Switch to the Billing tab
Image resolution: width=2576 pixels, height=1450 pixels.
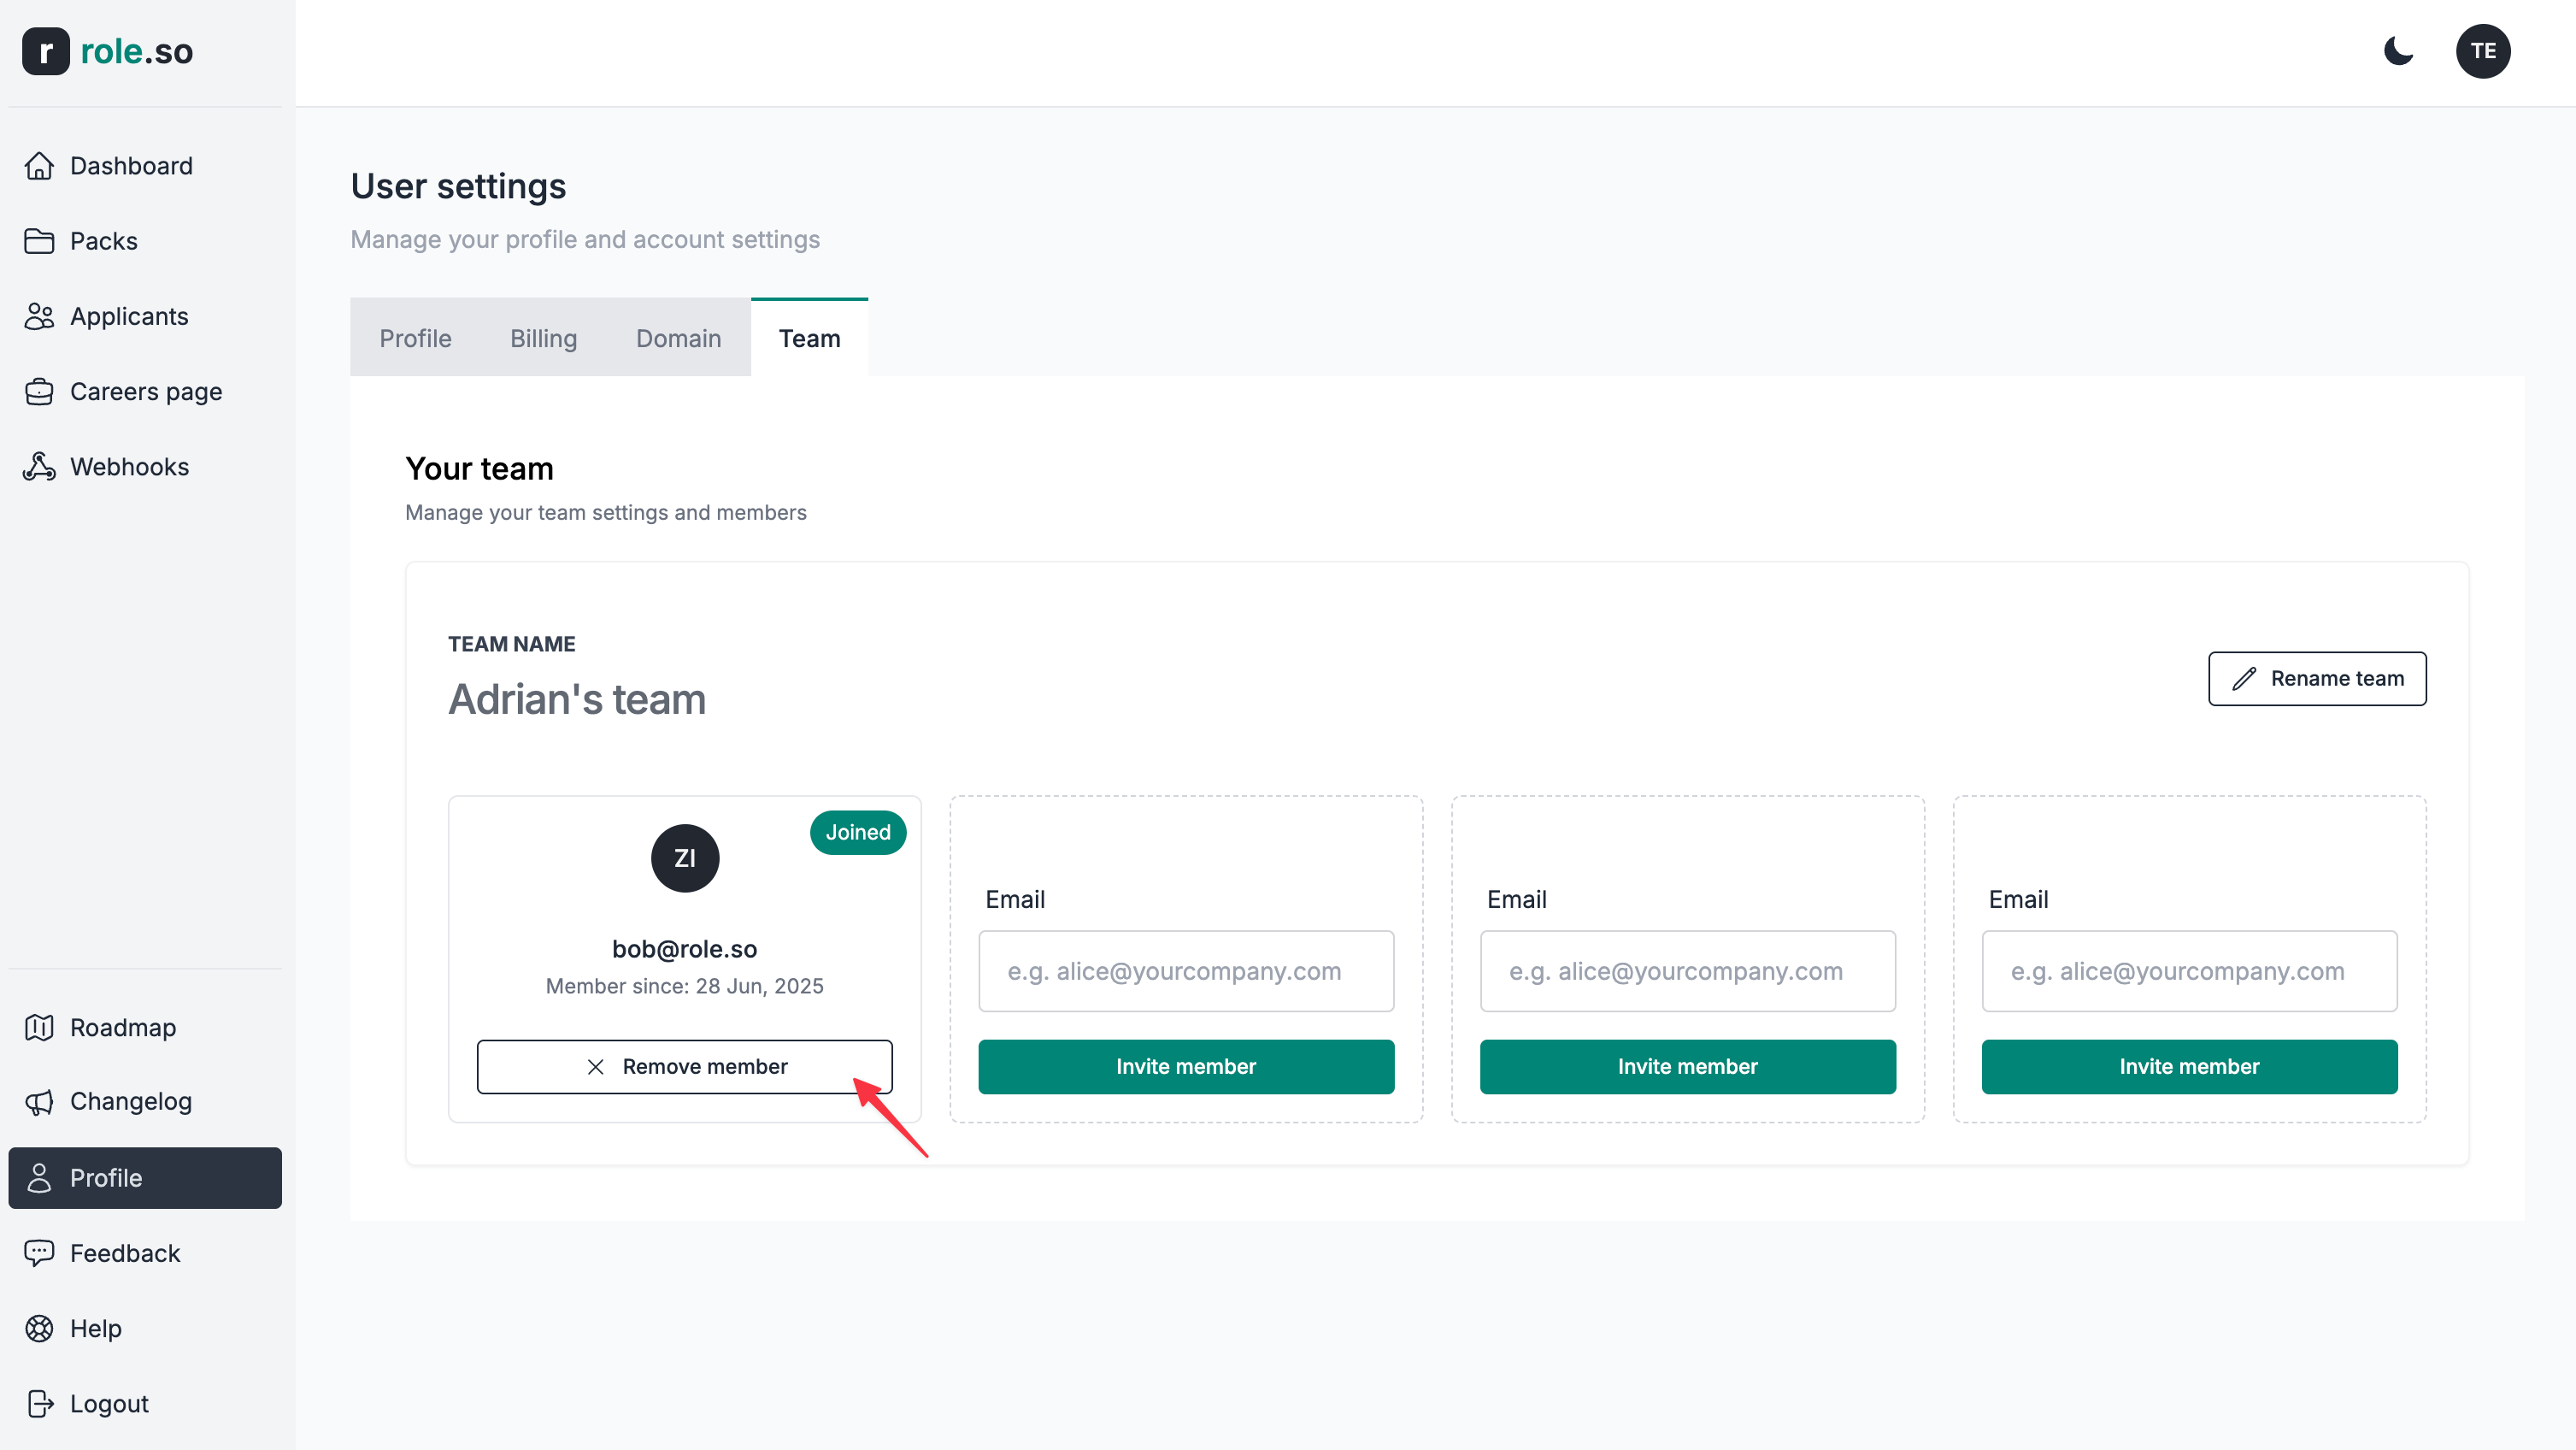[543, 339]
